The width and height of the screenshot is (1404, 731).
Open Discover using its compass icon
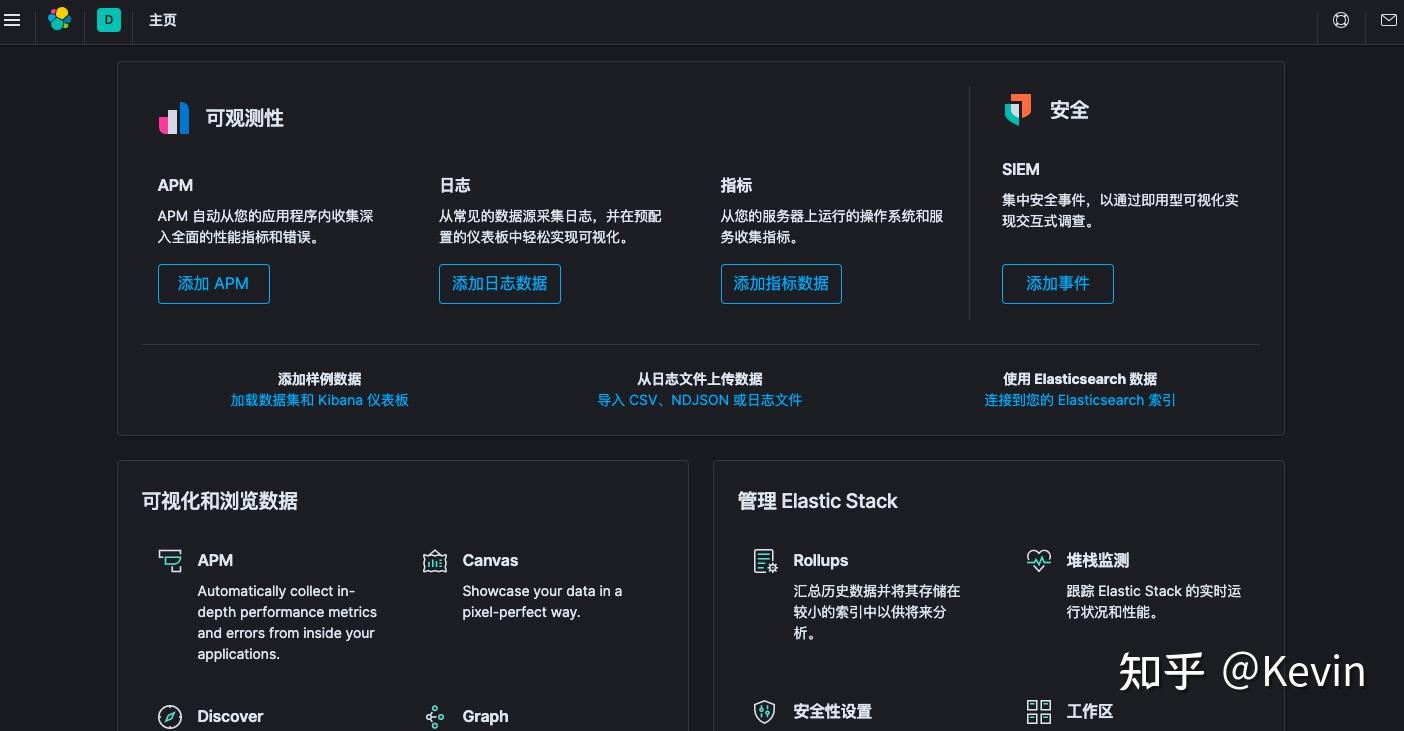tap(170, 716)
